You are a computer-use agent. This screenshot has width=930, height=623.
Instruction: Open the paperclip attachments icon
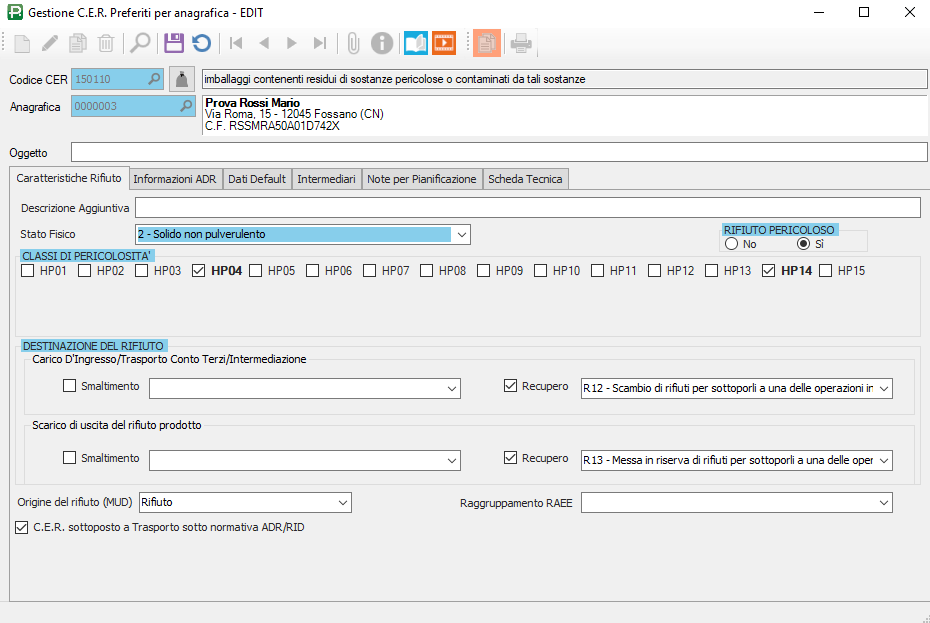(353, 43)
